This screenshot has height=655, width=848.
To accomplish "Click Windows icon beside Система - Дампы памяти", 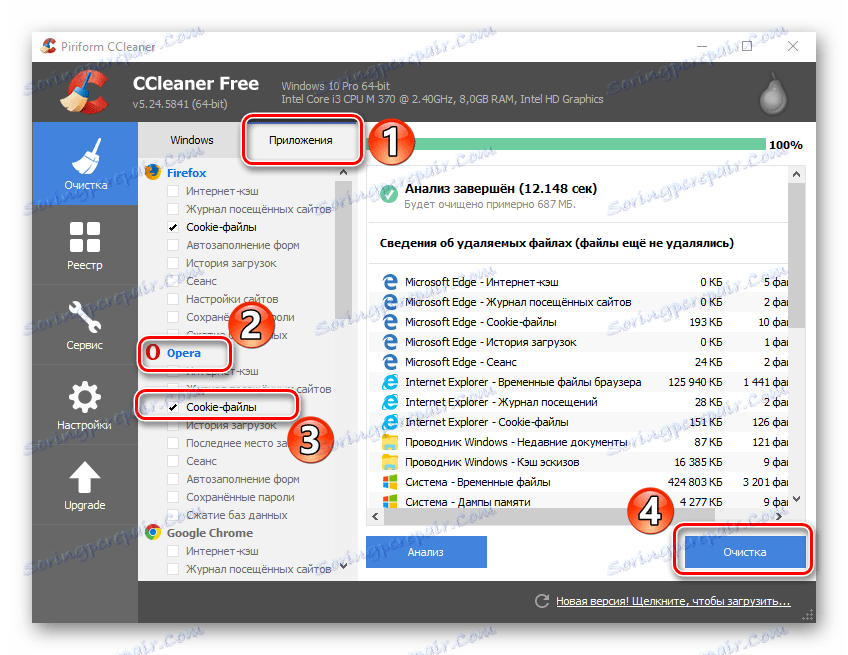I will 389,502.
